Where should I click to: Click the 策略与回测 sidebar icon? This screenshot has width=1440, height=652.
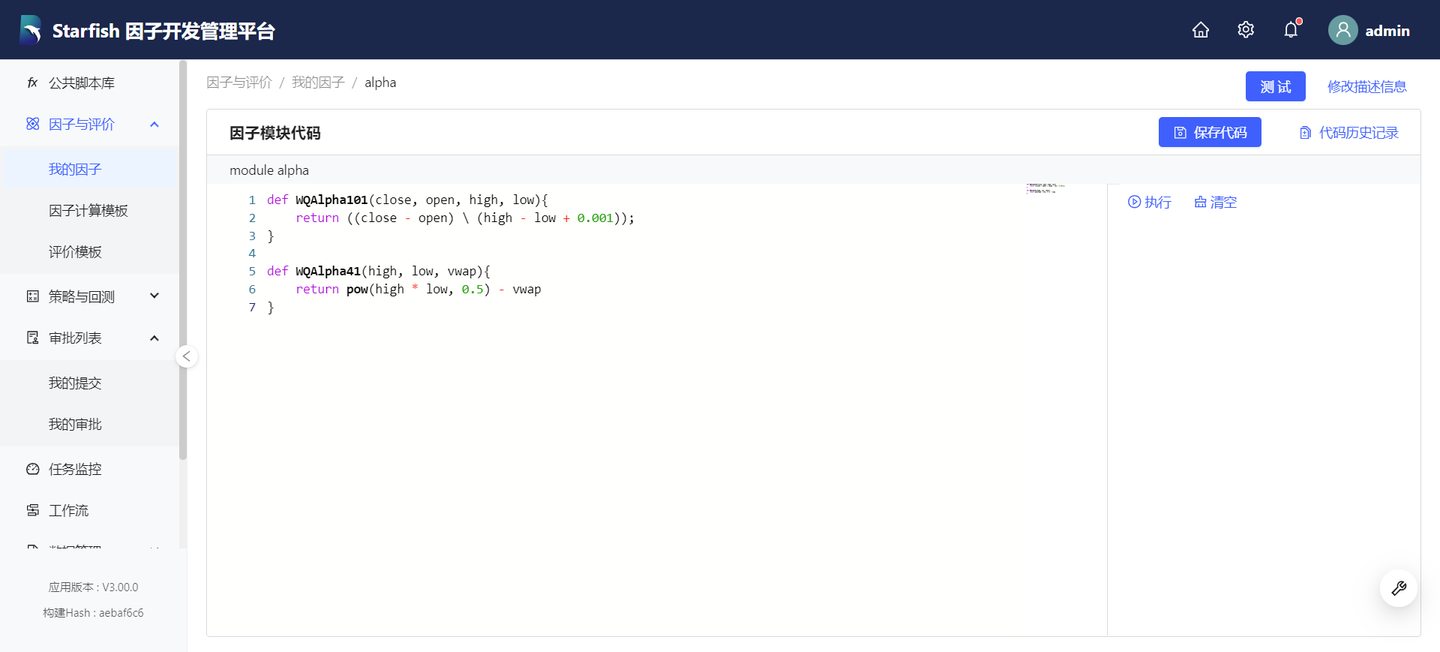point(32,296)
